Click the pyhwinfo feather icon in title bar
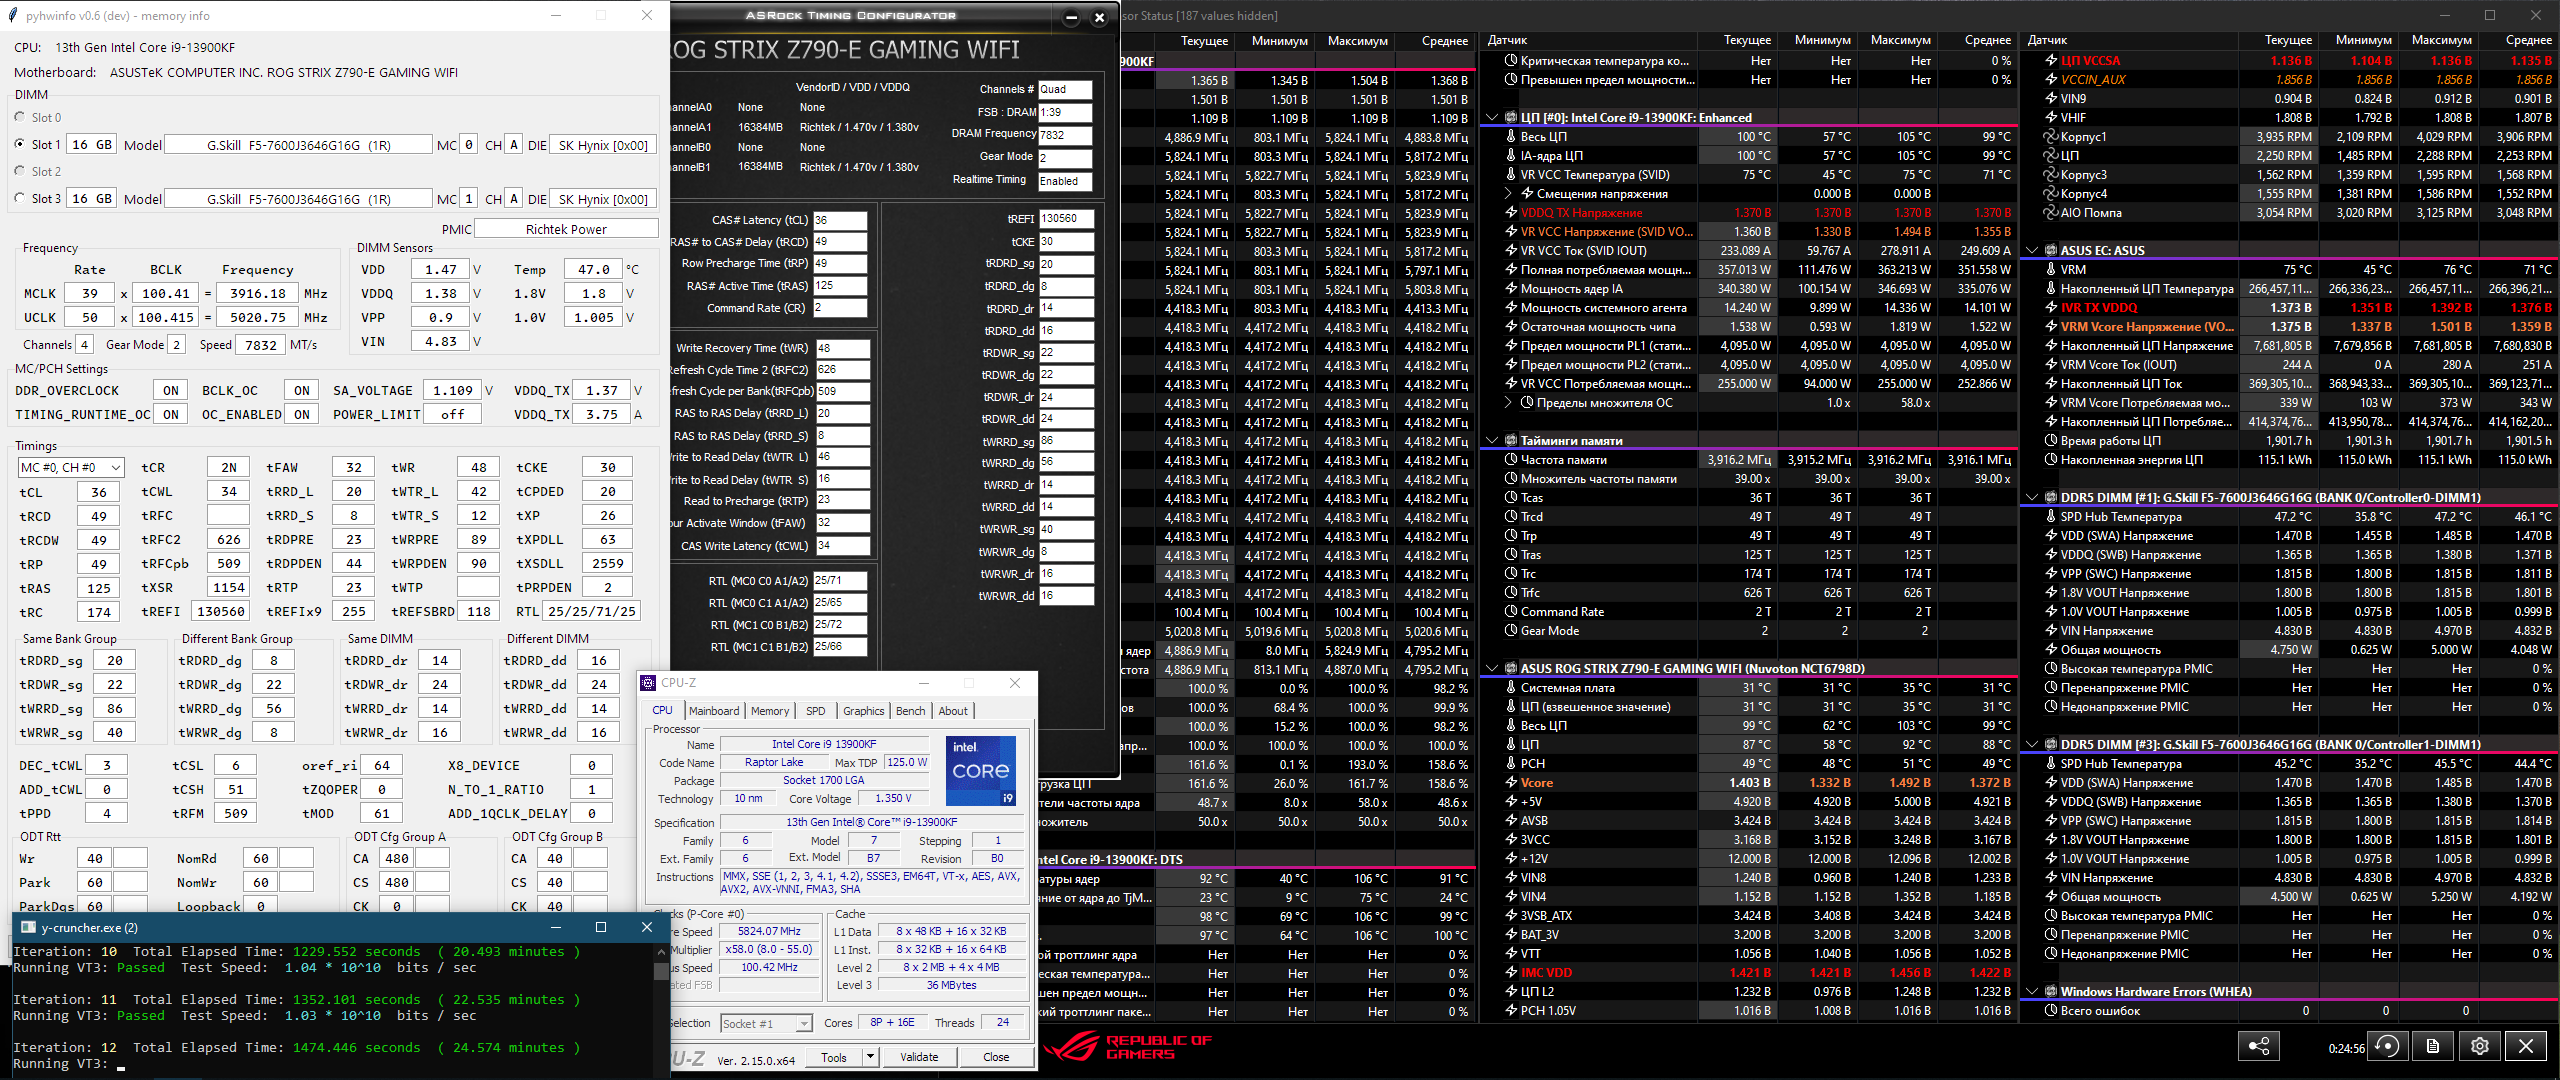Image resolution: width=2560 pixels, height=1080 pixels. coord(13,16)
